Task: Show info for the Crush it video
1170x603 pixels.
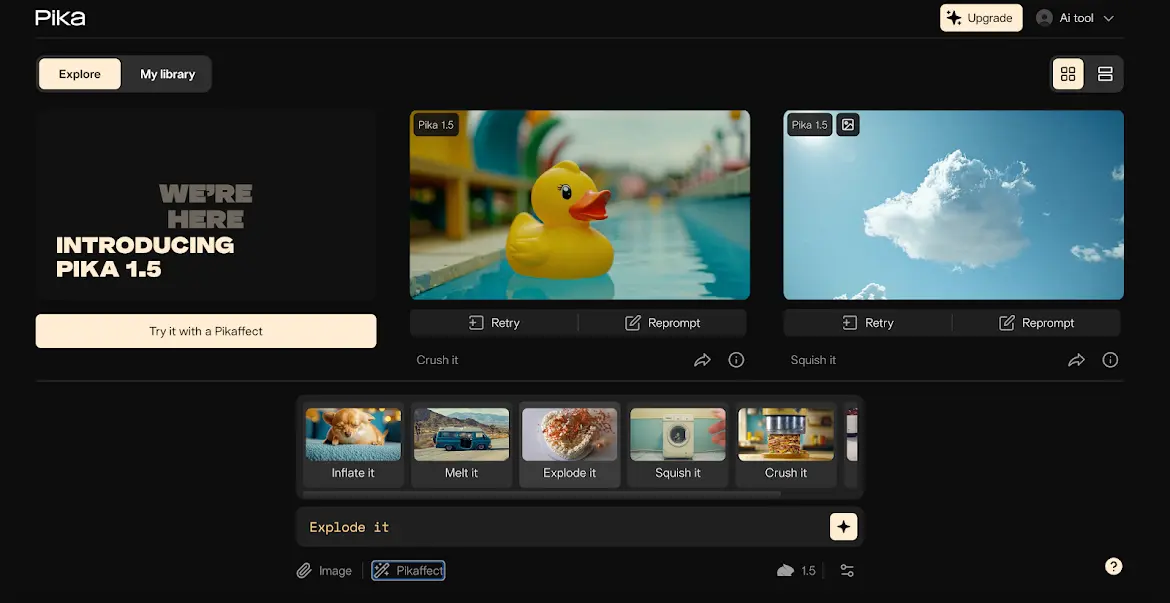Action: pyautogui.click(x=736, y=360)
